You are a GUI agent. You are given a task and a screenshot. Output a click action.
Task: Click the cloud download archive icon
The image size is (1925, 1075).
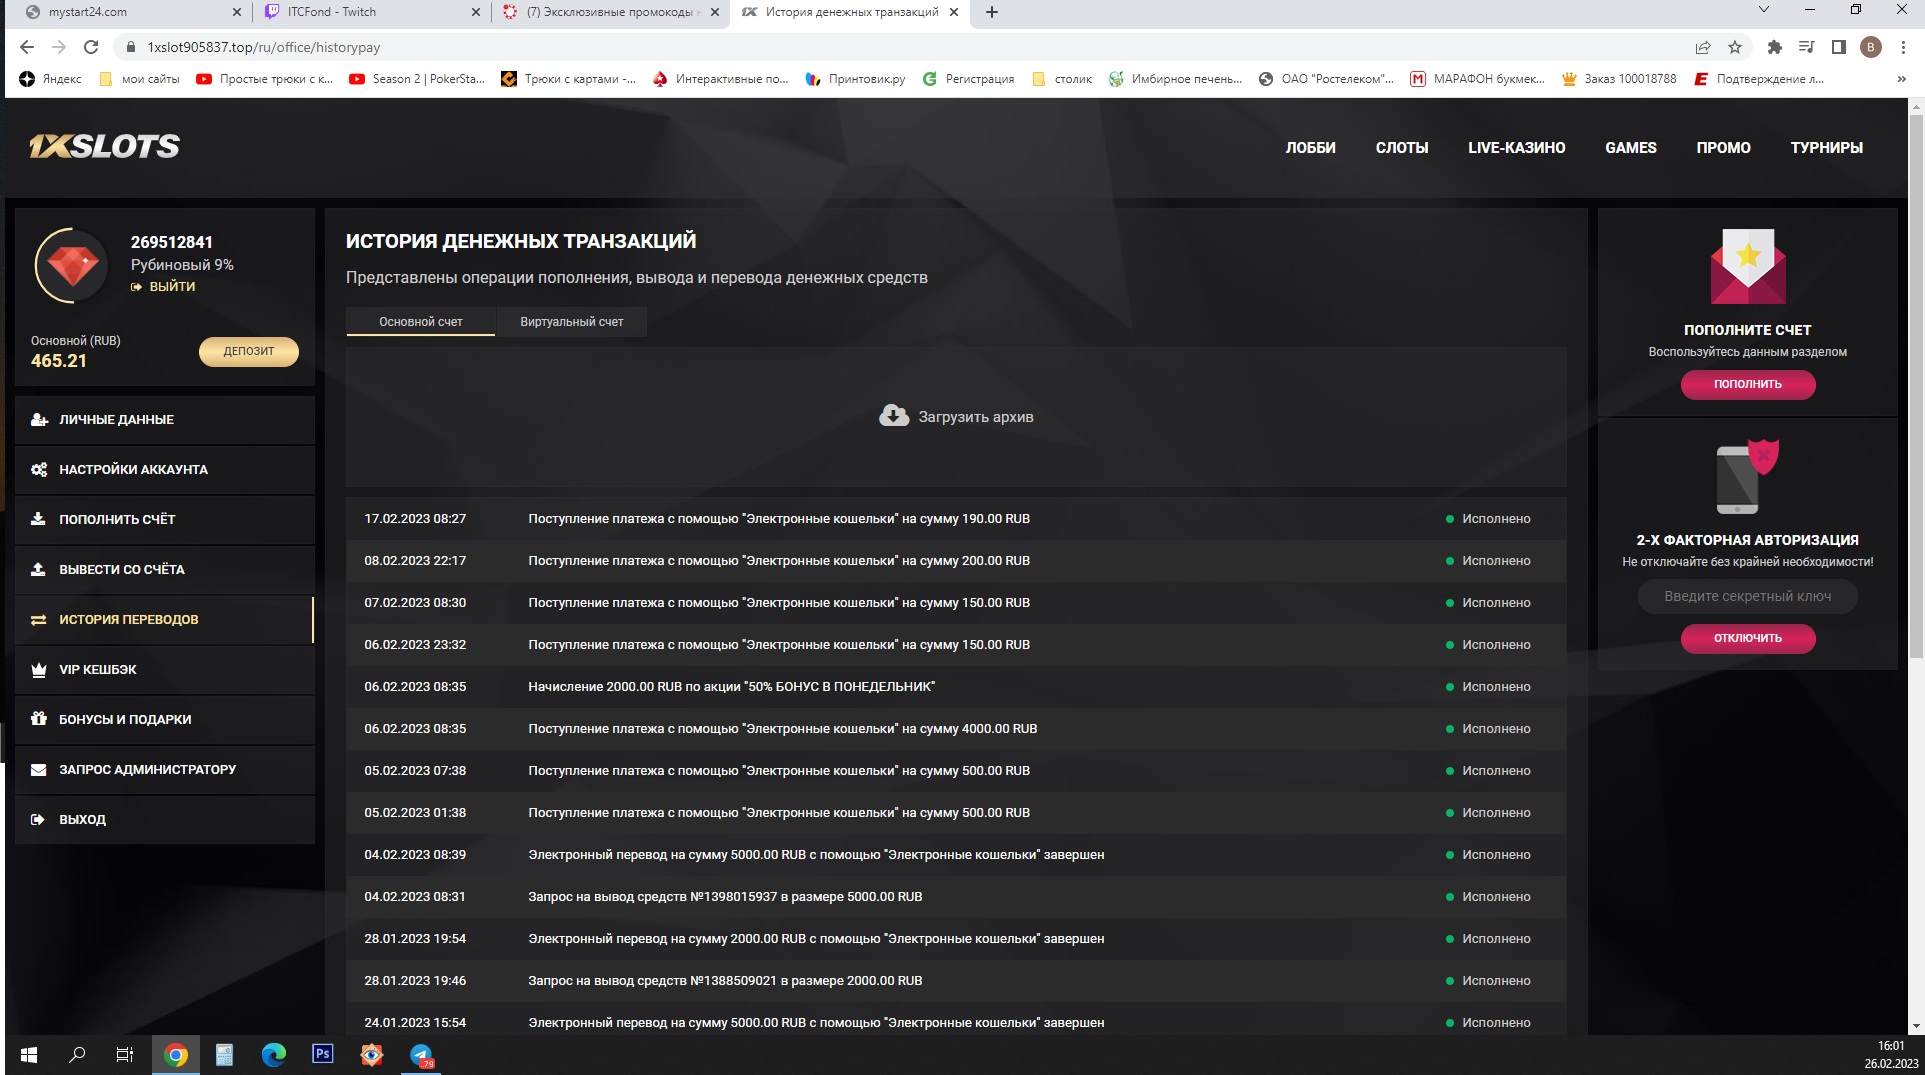click(x=894, y=416)
